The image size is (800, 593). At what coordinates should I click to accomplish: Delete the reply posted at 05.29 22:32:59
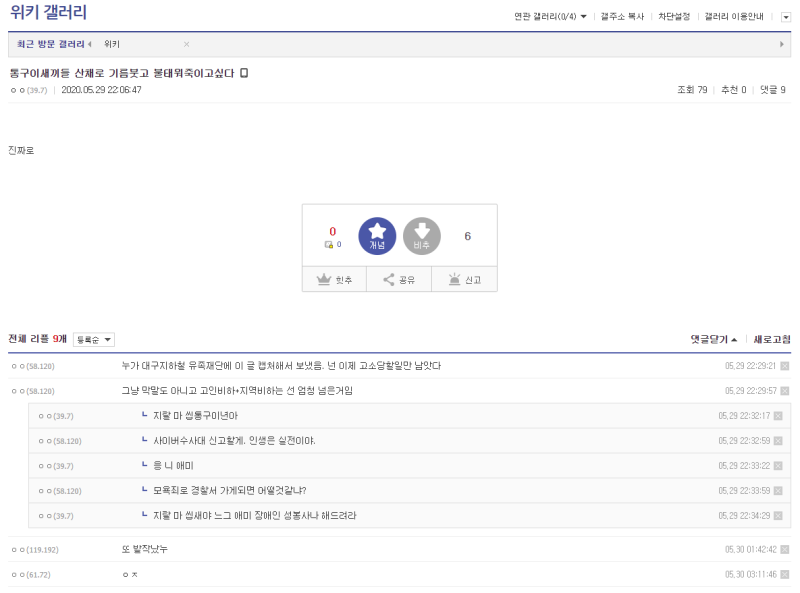pos(778,441)
